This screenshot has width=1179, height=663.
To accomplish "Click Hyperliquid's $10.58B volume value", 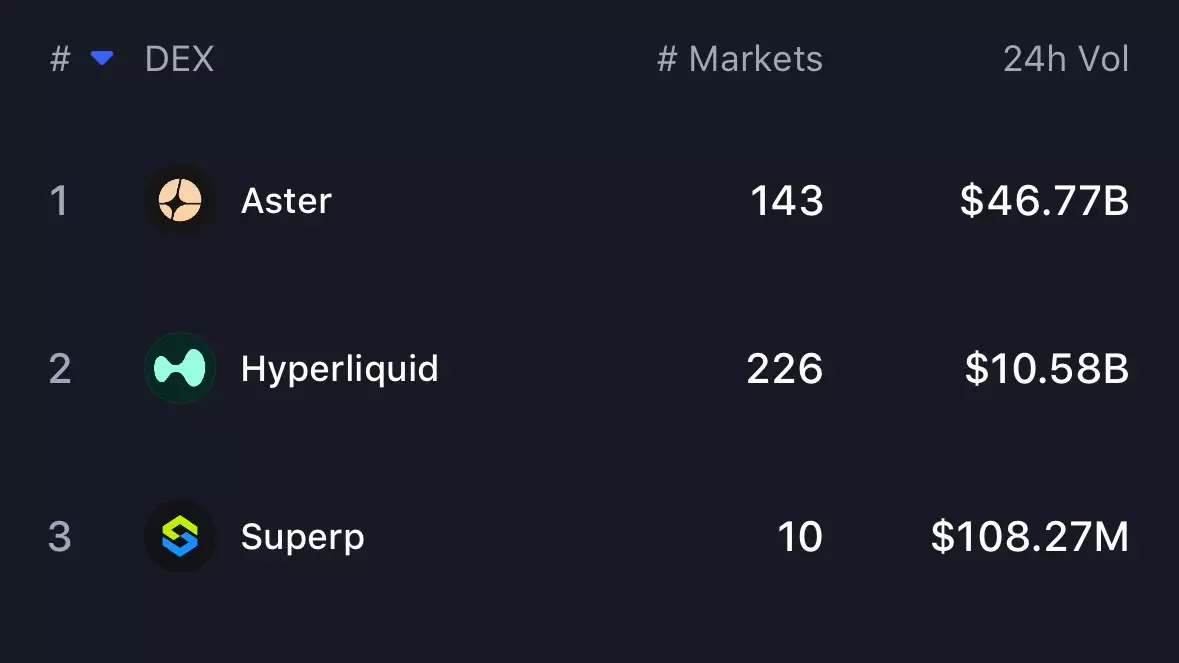I will 1046,369.
